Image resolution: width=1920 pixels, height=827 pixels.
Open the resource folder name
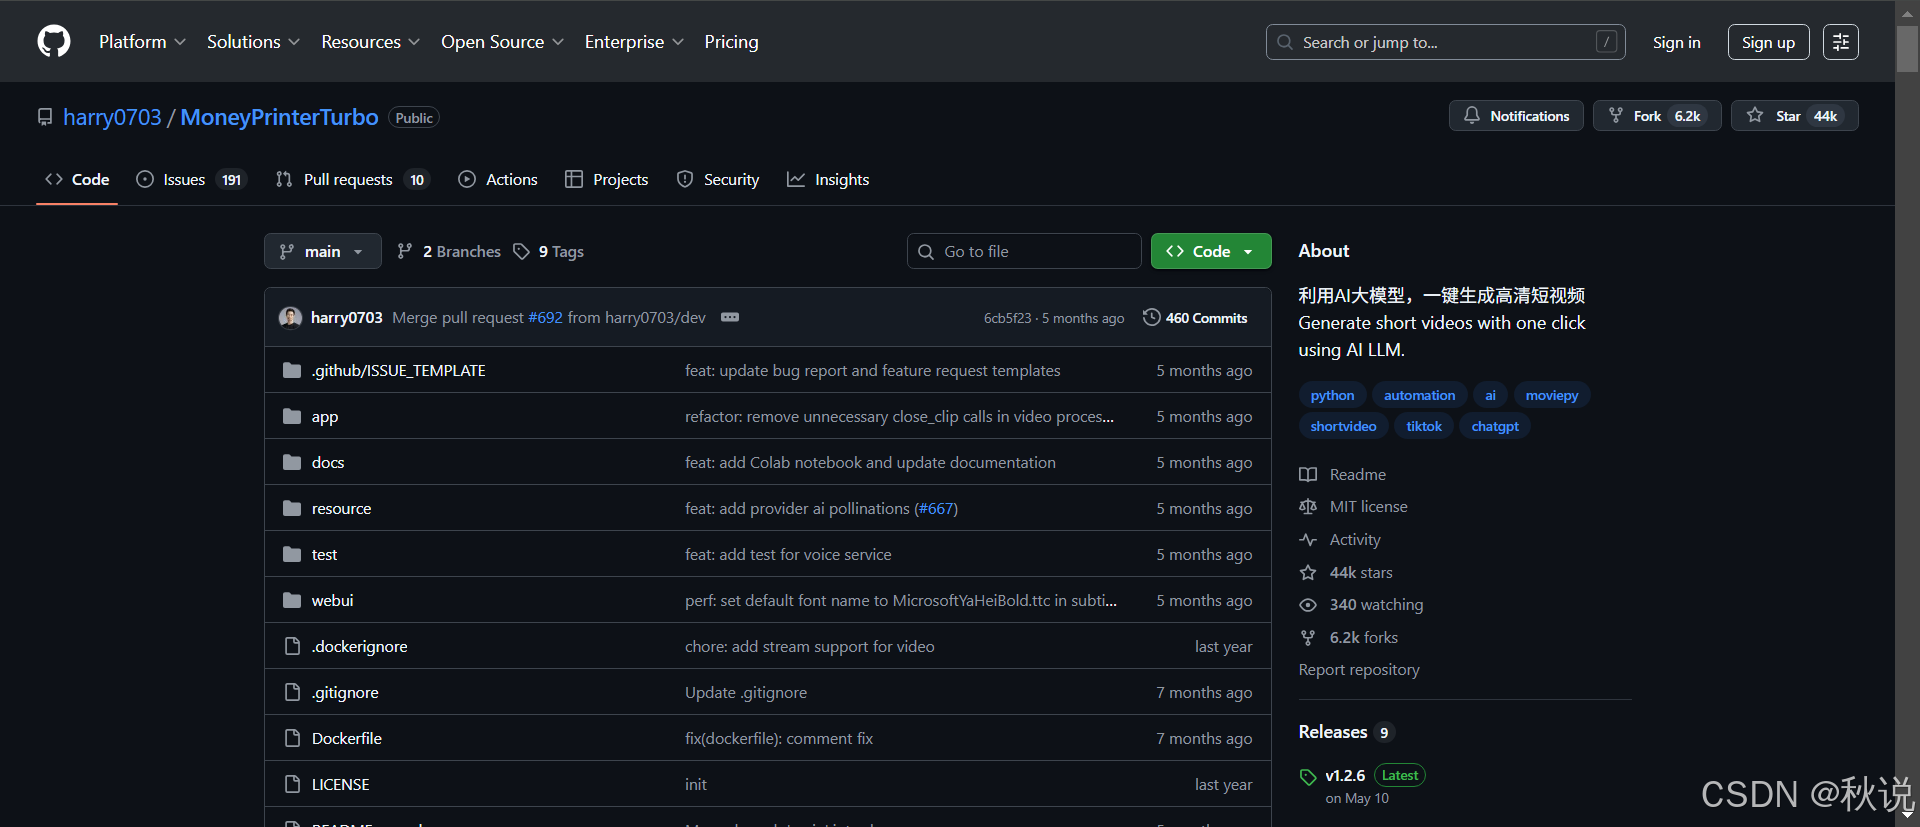point(341,508)
